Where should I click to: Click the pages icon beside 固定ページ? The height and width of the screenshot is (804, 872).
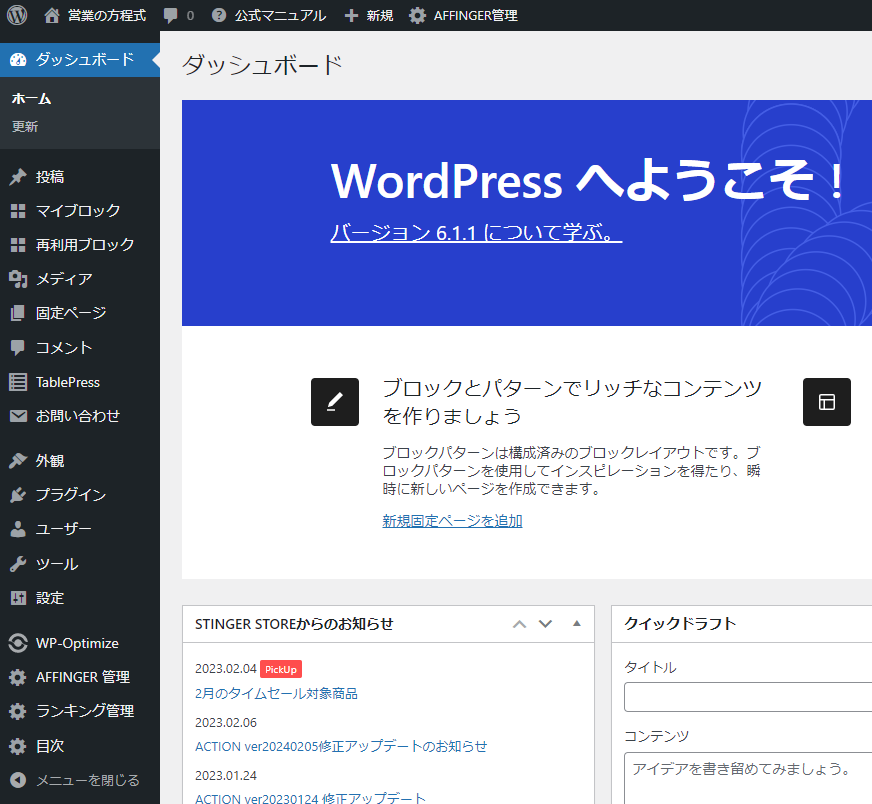(18, 313)
